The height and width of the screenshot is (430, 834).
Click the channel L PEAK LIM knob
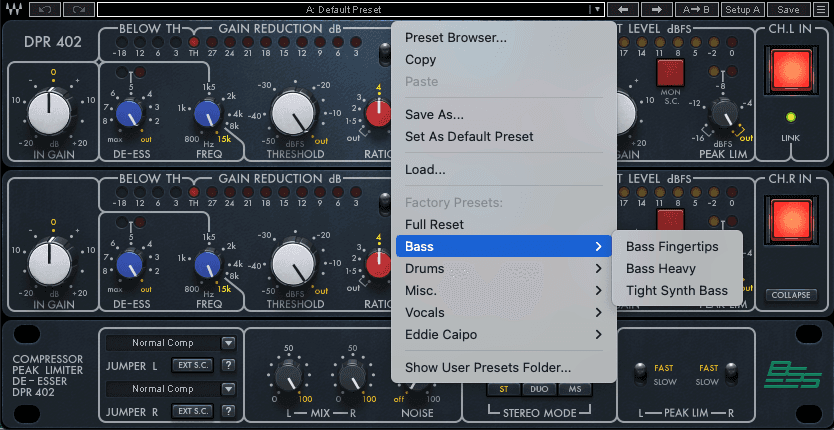click(x=724, y=113)
